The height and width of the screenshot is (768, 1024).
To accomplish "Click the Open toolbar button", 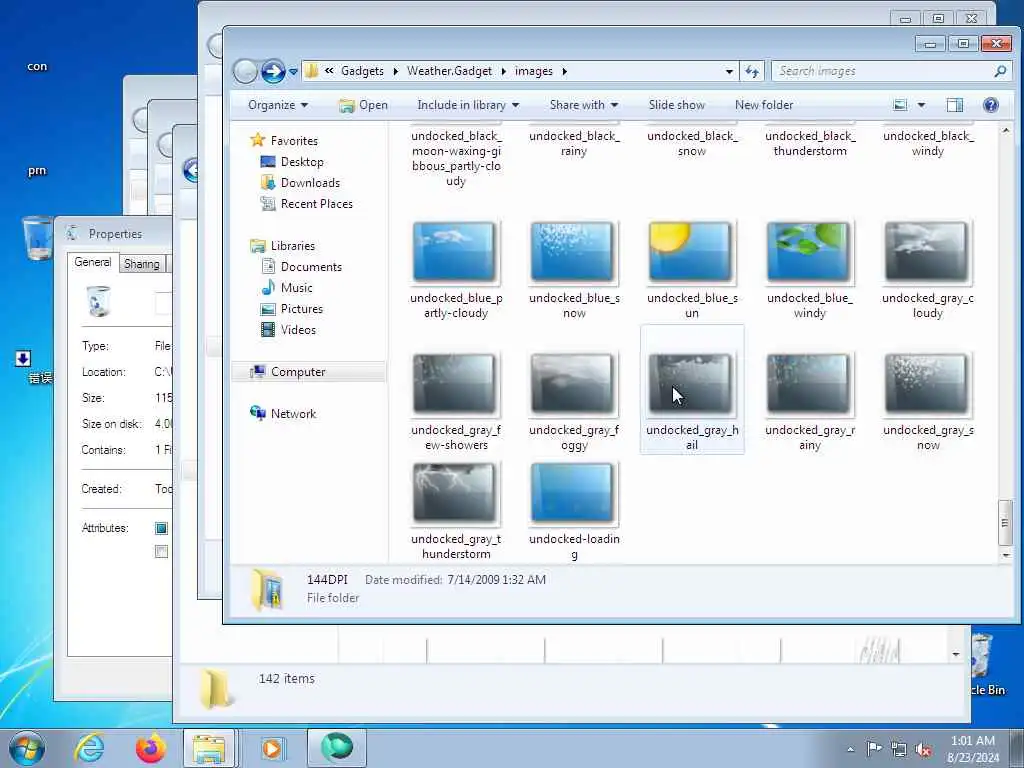I will coord(363,105).
